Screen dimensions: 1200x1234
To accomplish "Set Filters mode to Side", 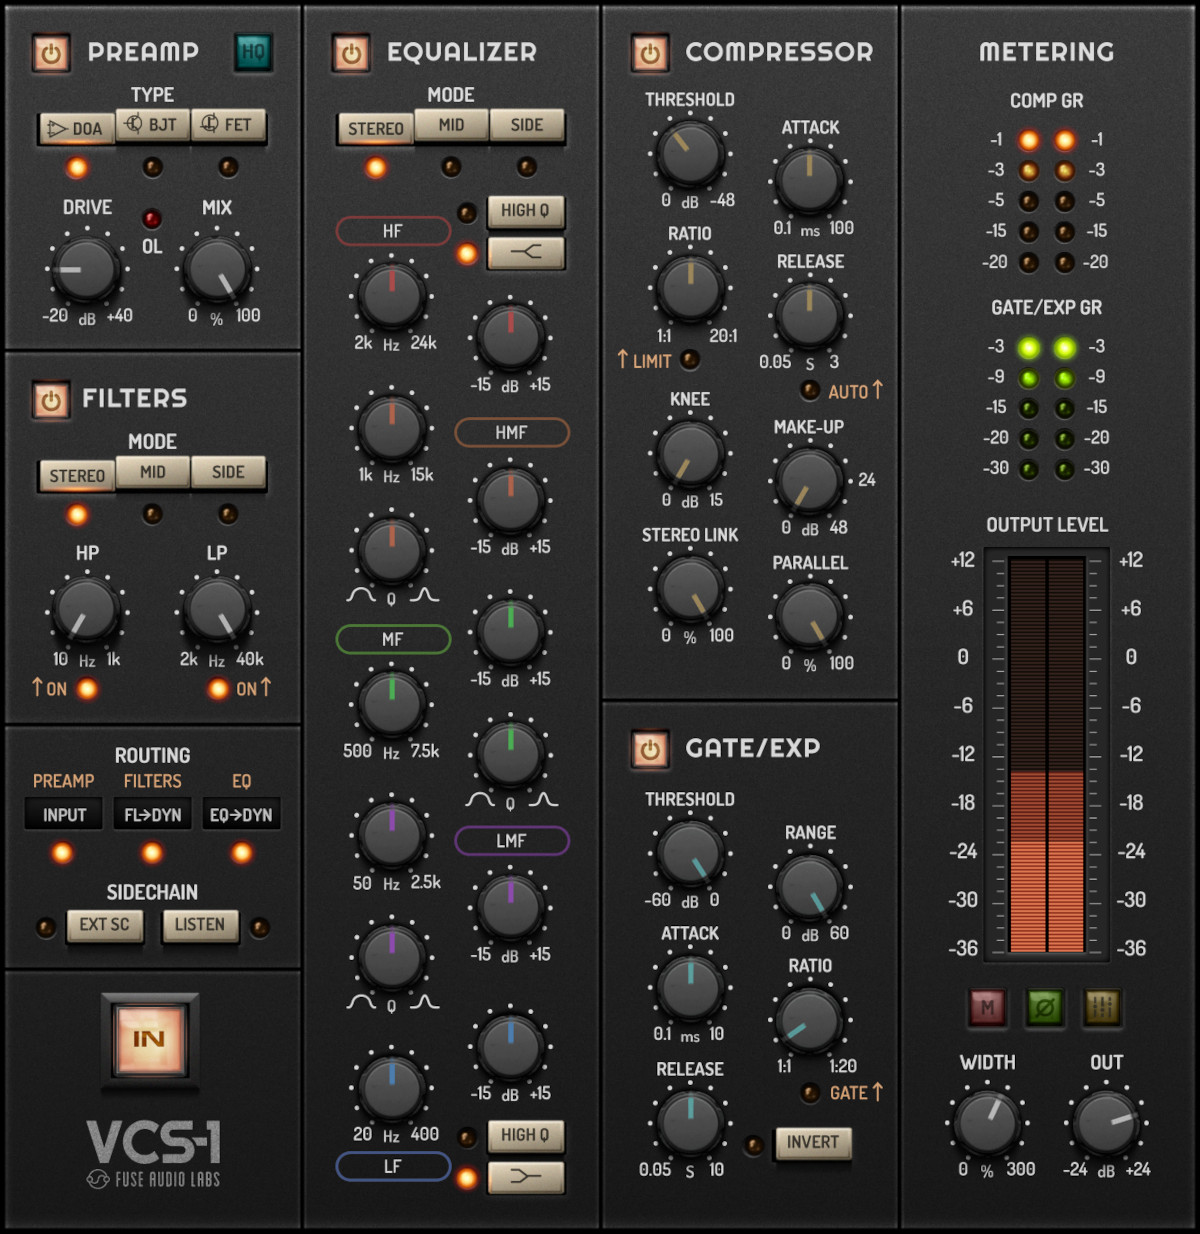I will [x=228, y=472].
